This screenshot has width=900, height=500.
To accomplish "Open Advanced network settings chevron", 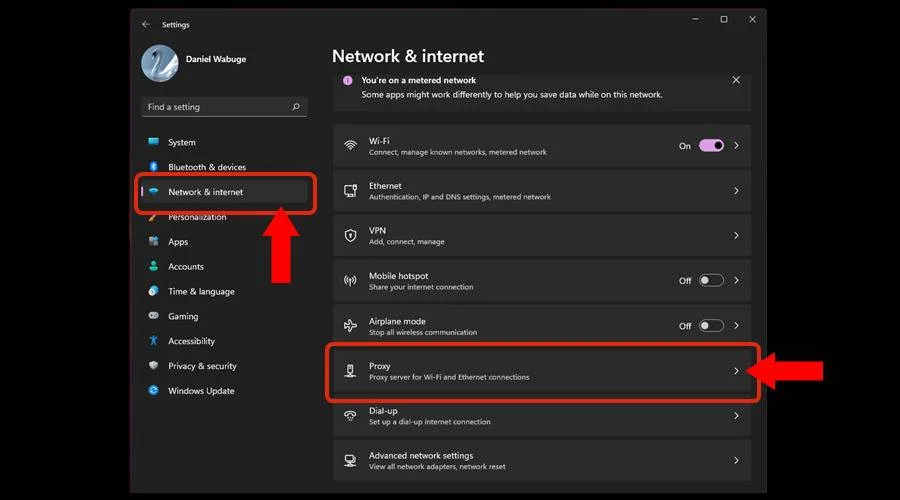I will click(x=736, y=460).
